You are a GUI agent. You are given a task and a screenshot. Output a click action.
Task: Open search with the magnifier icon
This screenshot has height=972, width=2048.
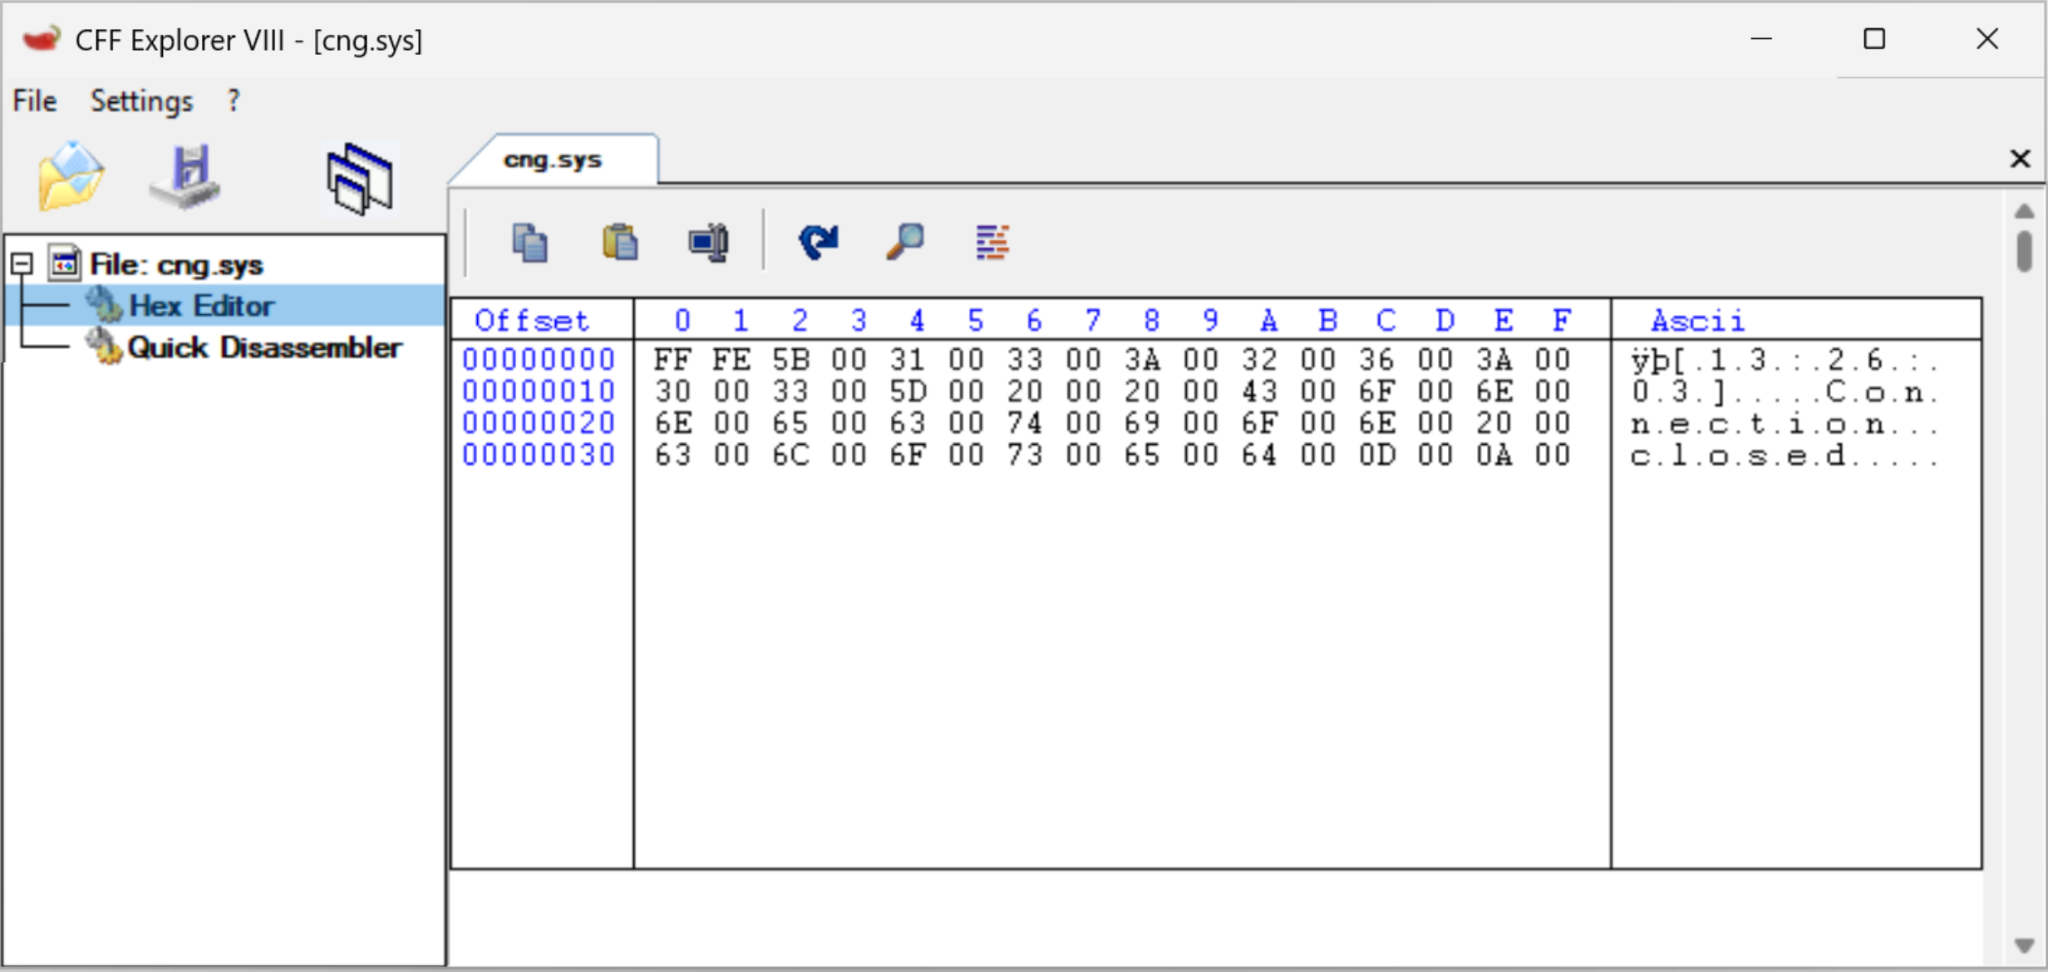(x=903, y=242)
